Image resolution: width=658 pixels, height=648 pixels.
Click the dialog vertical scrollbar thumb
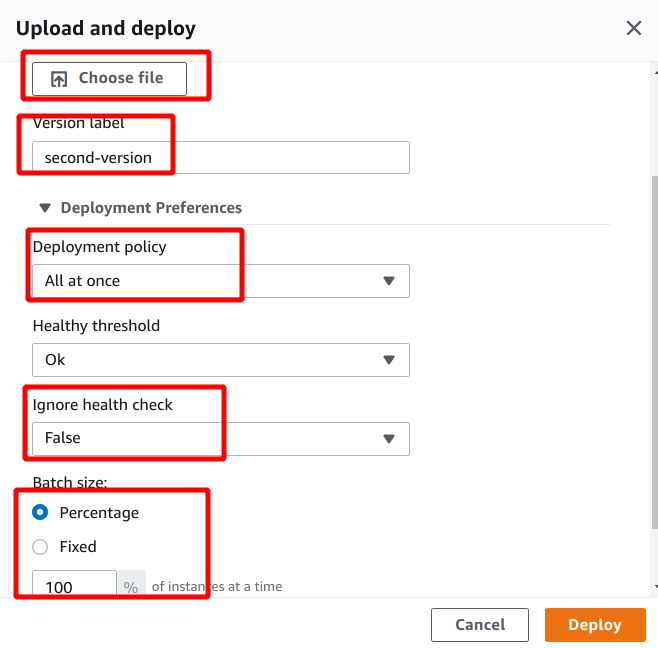pos(655,353)
